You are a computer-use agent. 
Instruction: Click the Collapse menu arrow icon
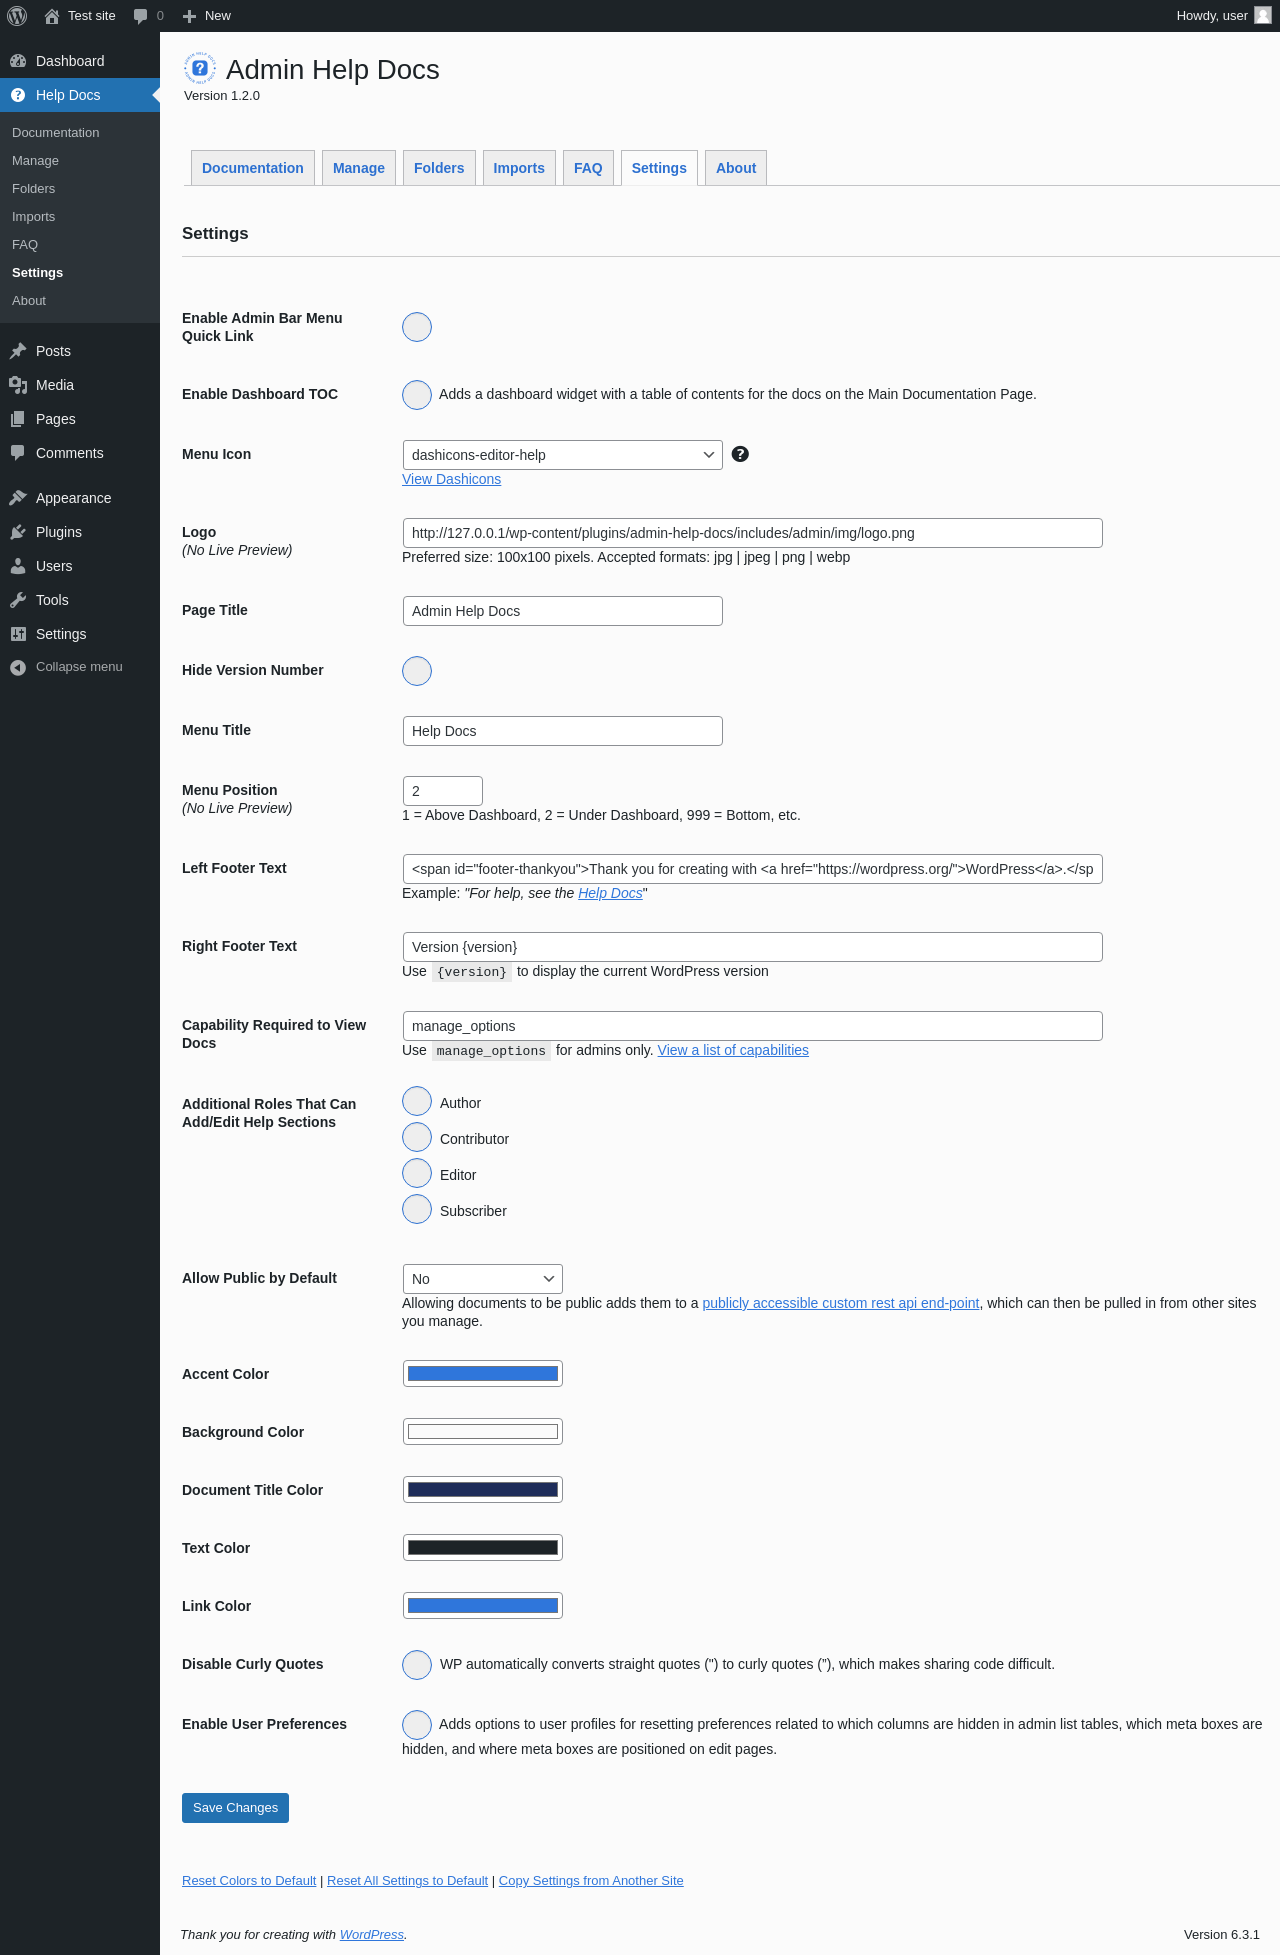pyautogui.click(x=18, y=667)
